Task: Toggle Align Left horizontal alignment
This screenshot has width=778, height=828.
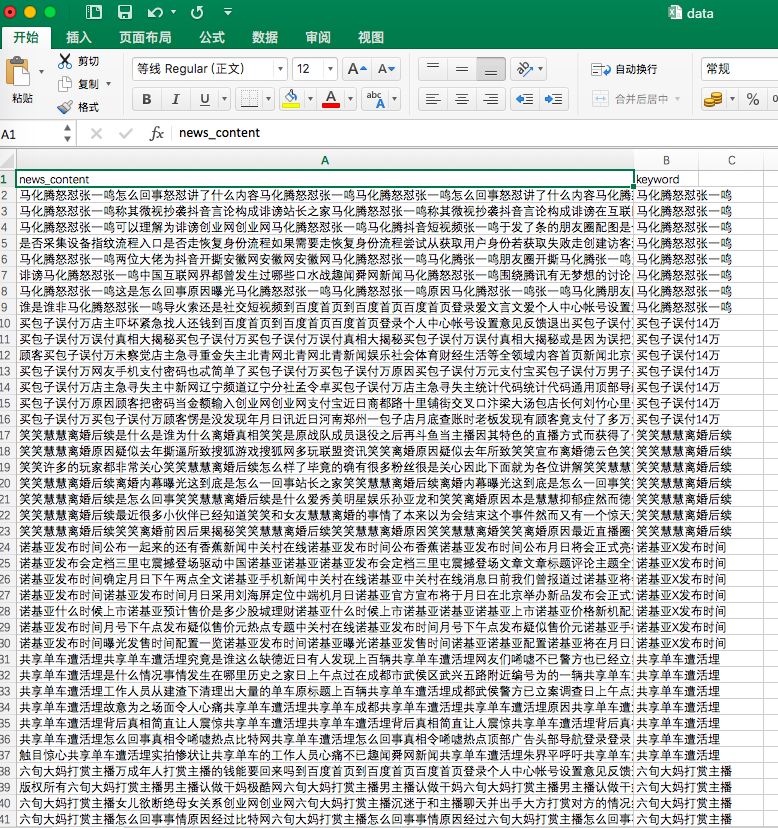Action: pyautogui.click(x=433, y=99)
